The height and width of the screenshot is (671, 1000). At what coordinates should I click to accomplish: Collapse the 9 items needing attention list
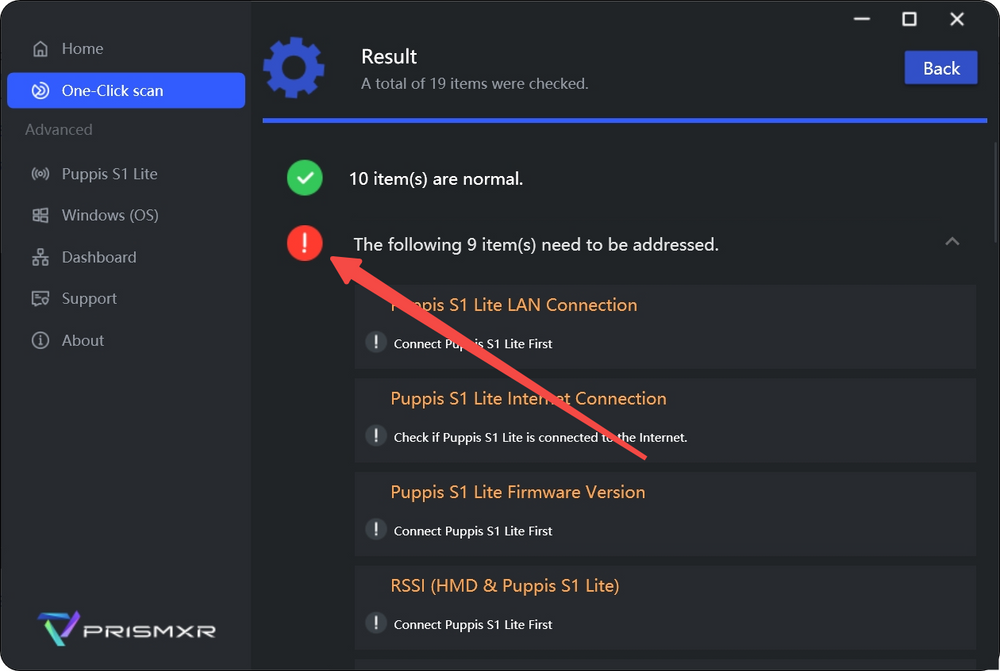click(952, 242)
